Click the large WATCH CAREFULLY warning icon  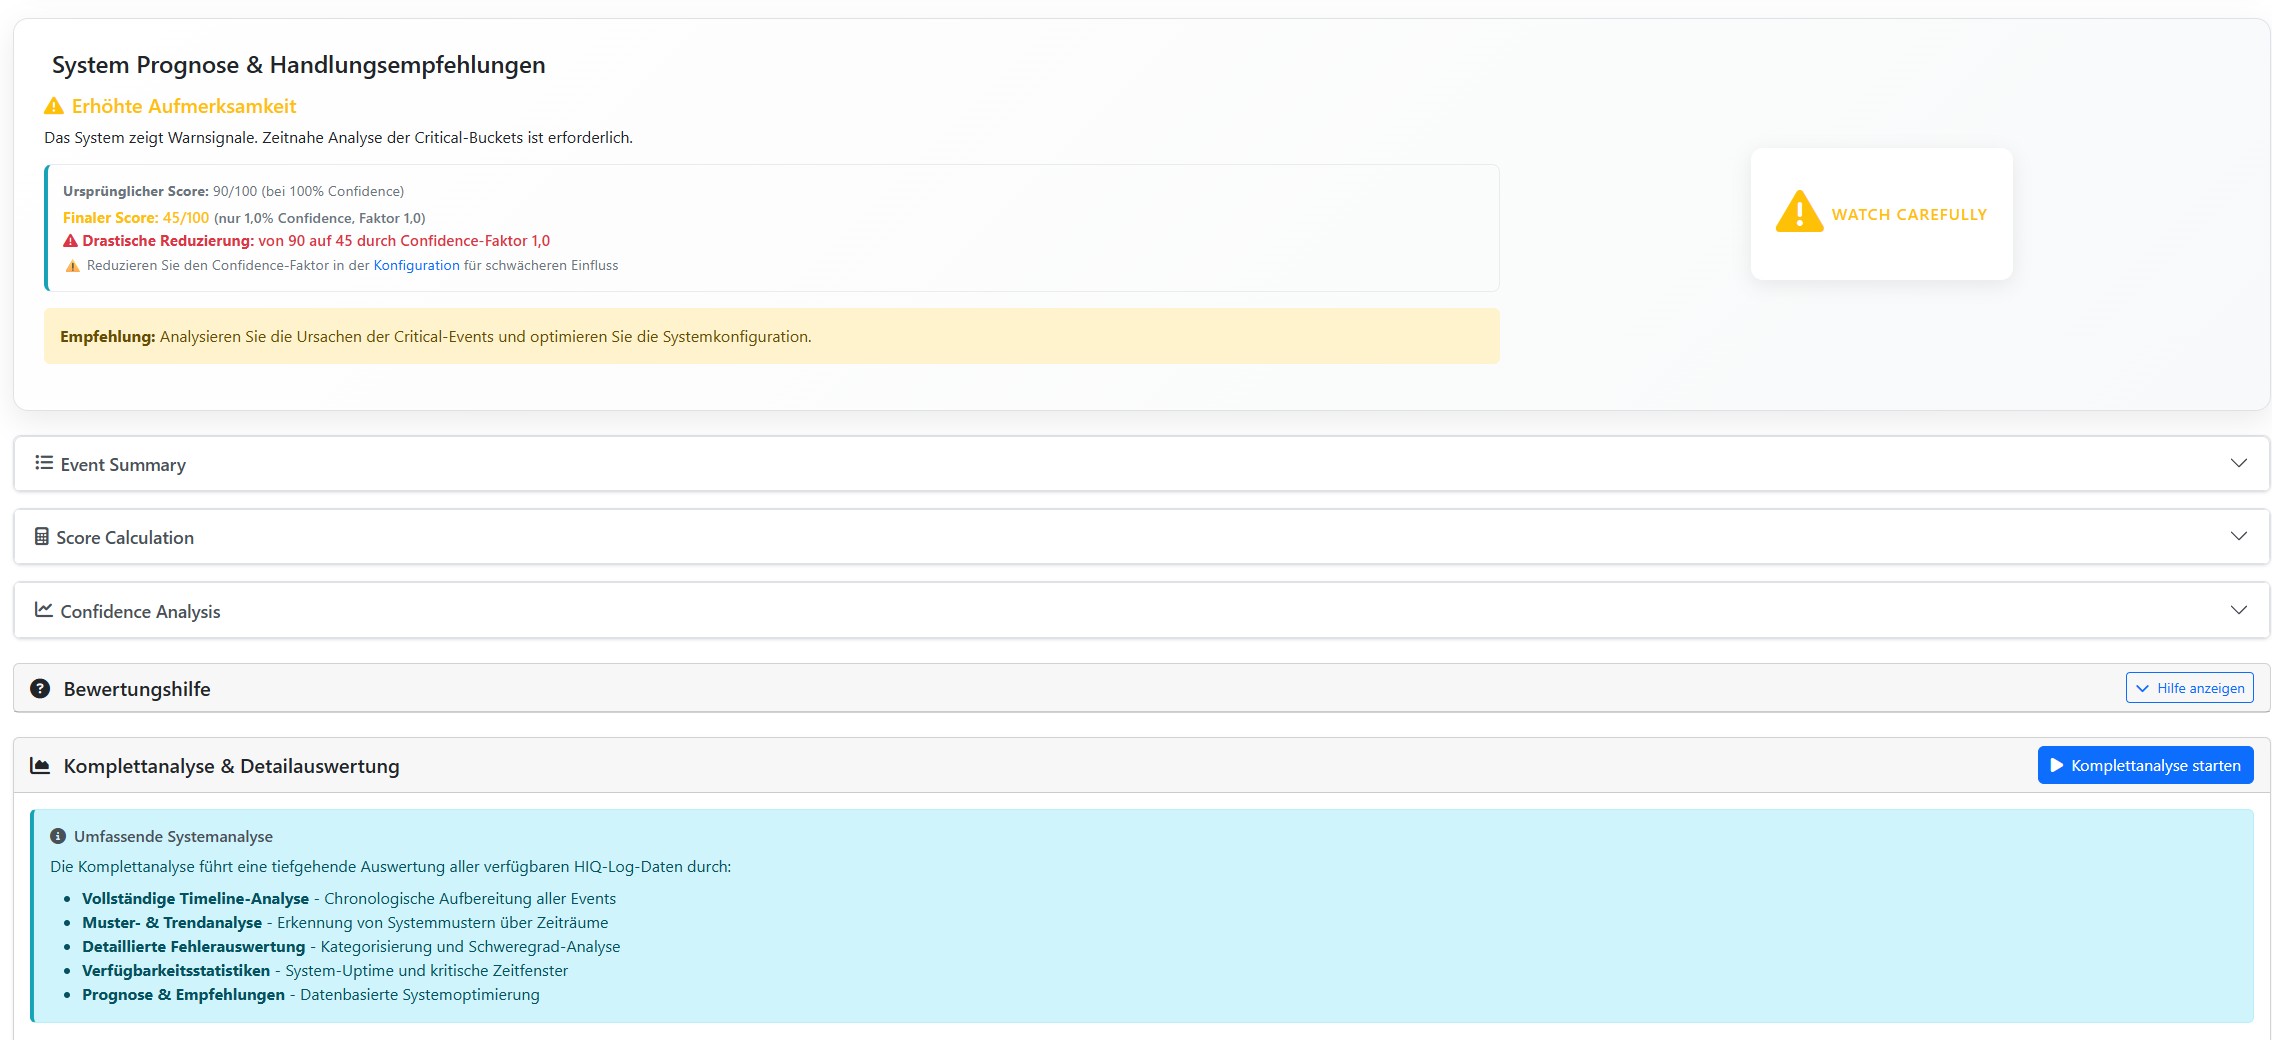(1798, 212)
